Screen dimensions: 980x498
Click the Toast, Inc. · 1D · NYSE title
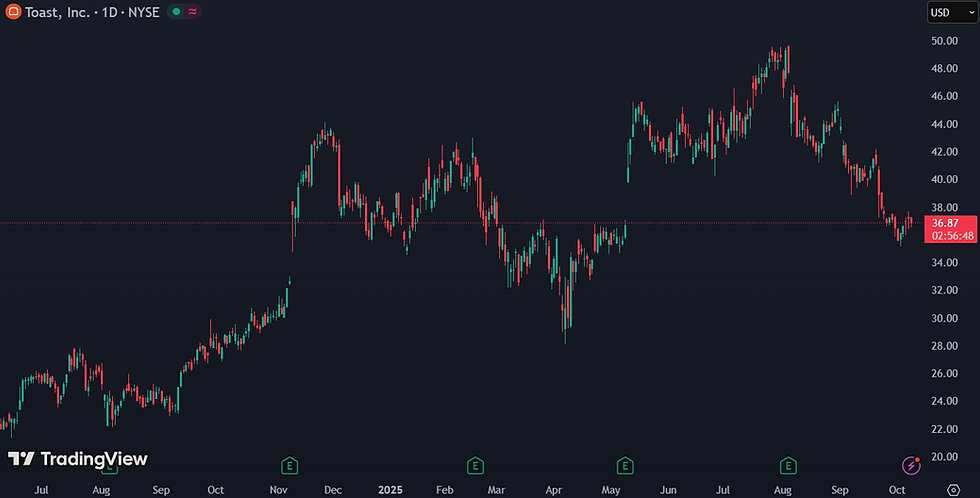[x=92, y=12]
